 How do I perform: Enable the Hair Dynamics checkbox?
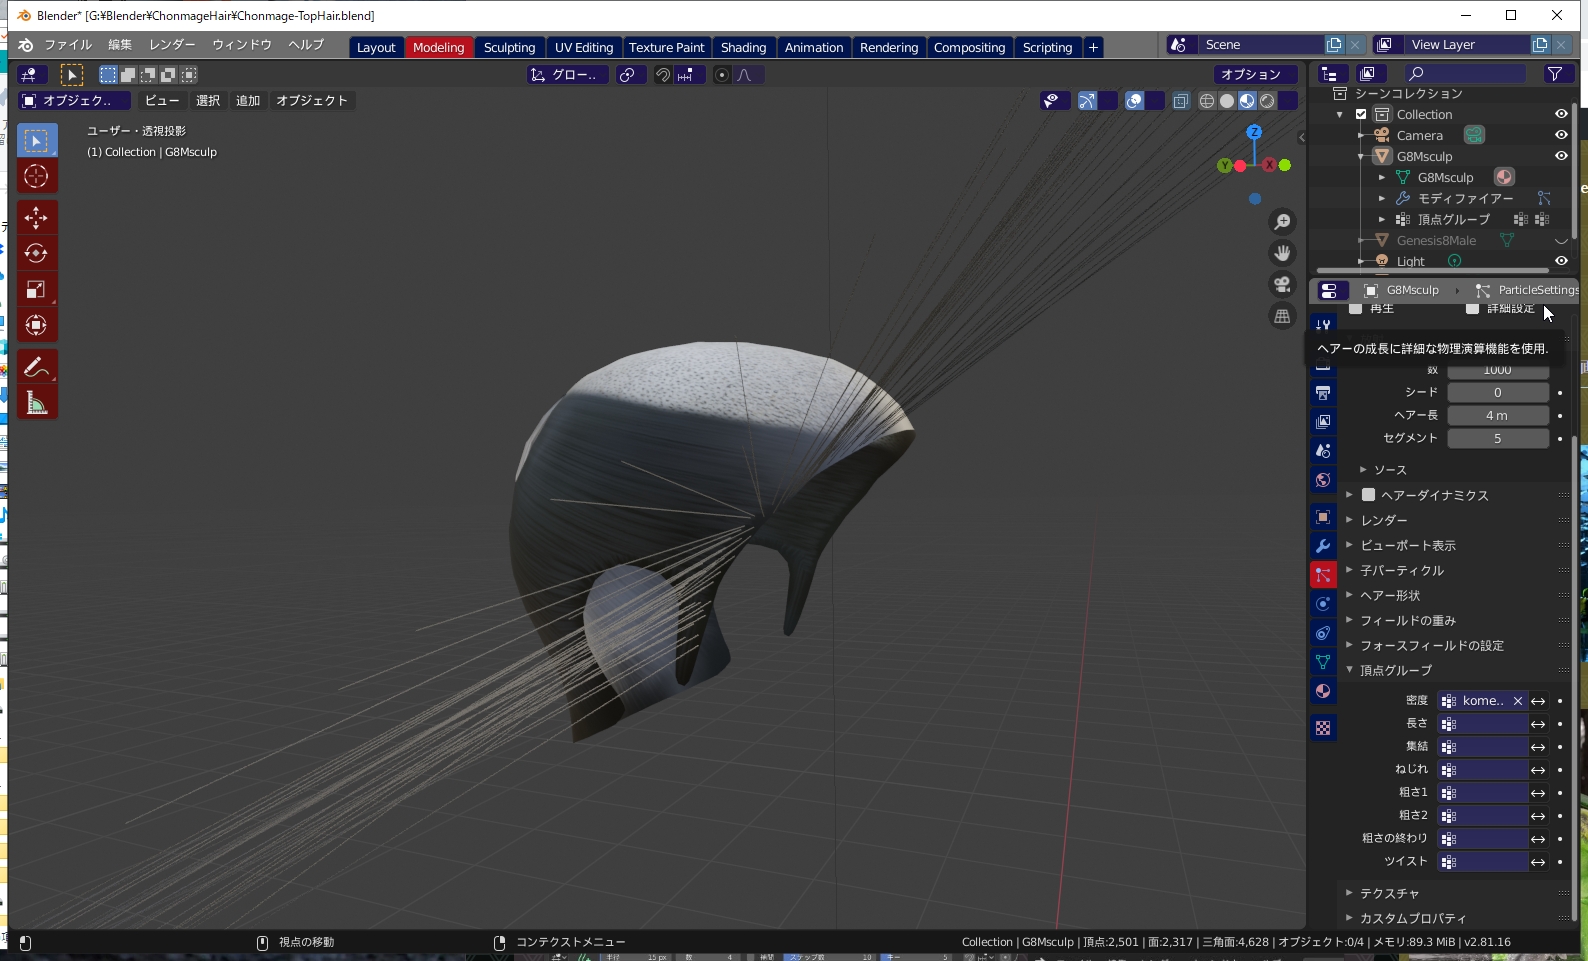click(1368, 495)
